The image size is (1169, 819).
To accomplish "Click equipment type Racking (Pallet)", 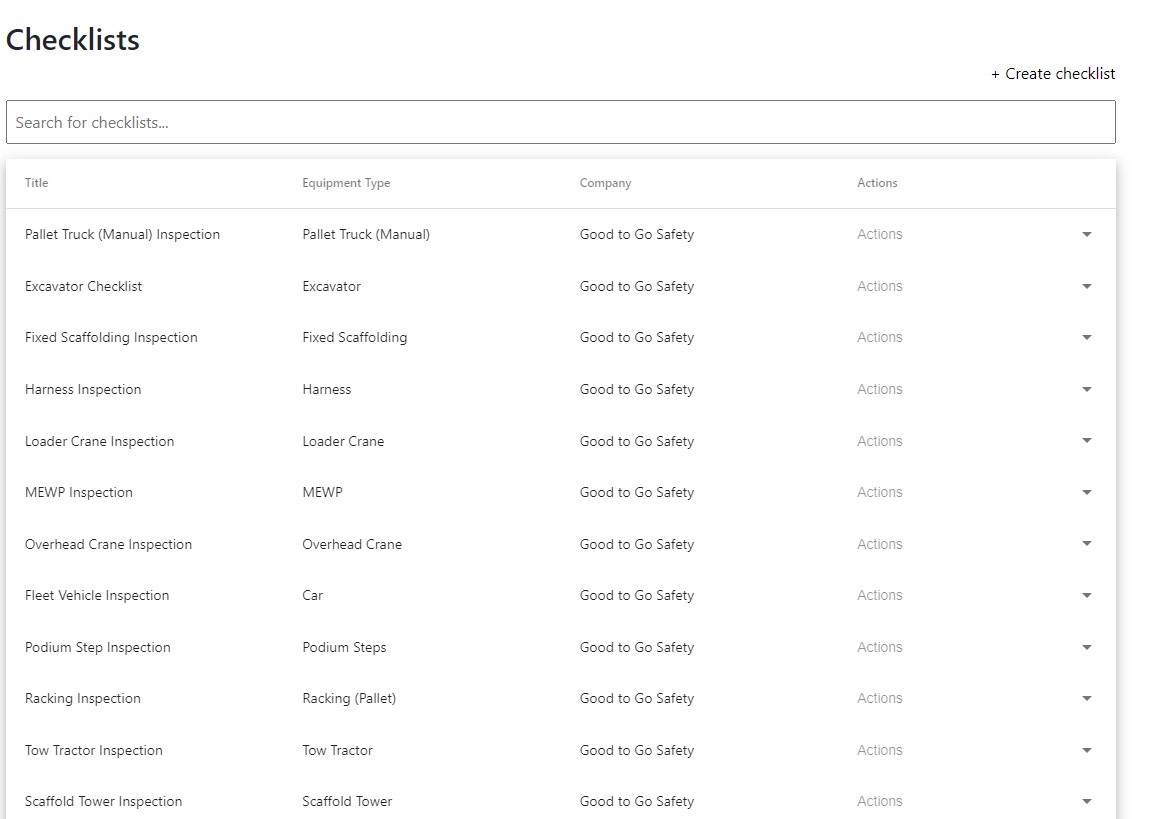I will (349, 698).
